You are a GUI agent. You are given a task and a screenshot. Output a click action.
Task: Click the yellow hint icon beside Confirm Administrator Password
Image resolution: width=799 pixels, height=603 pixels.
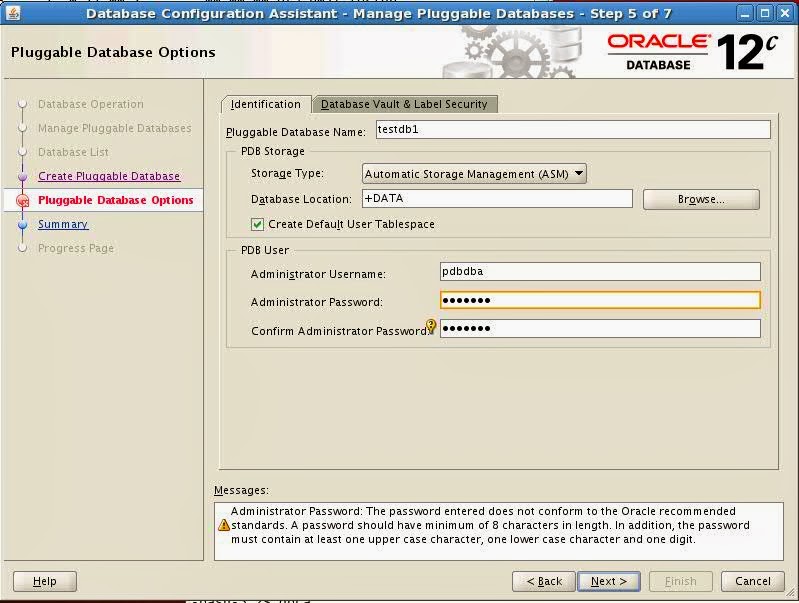[431, 325]
